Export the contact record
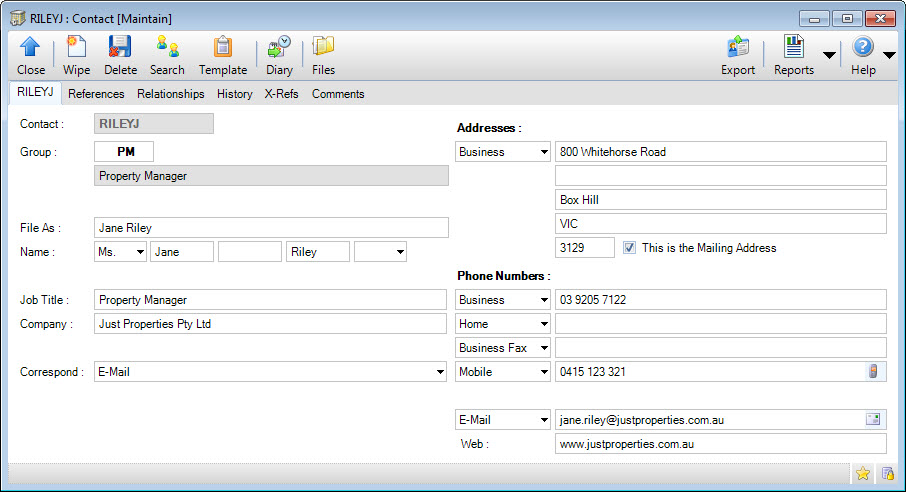The image size is (906, 492). coord(738,56)
